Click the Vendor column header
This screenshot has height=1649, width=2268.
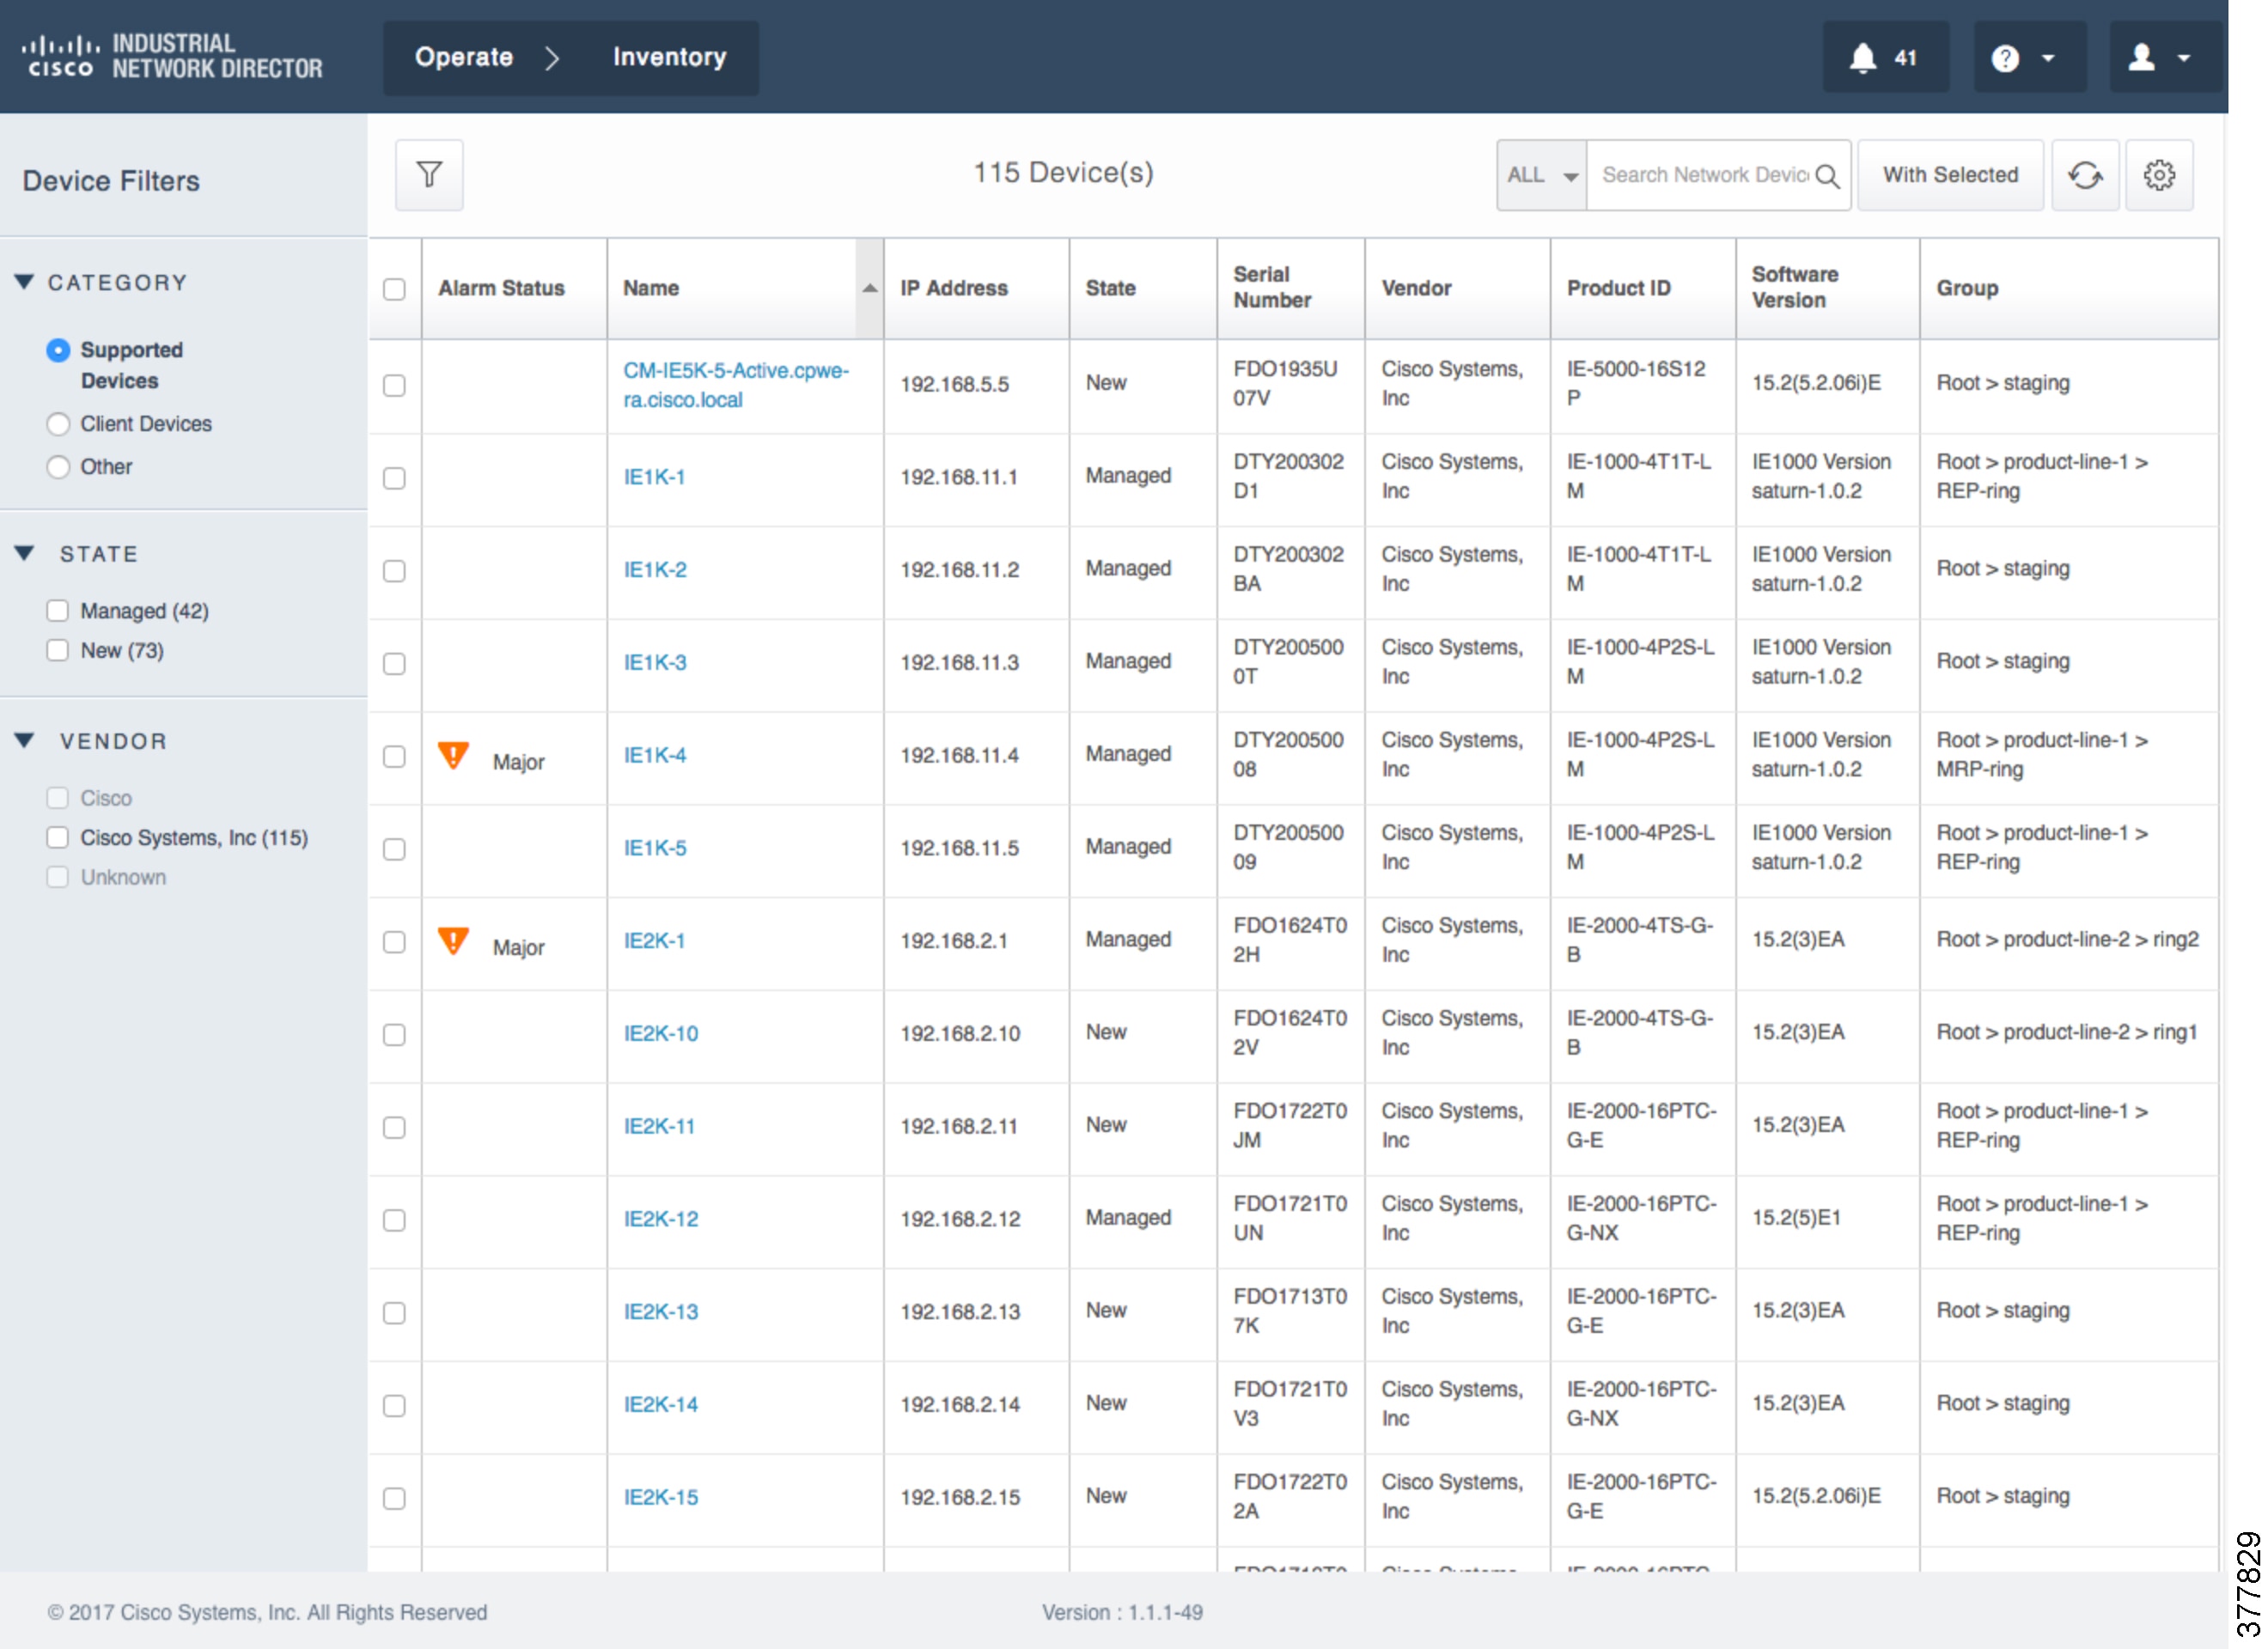click(x=1416, y=288)
